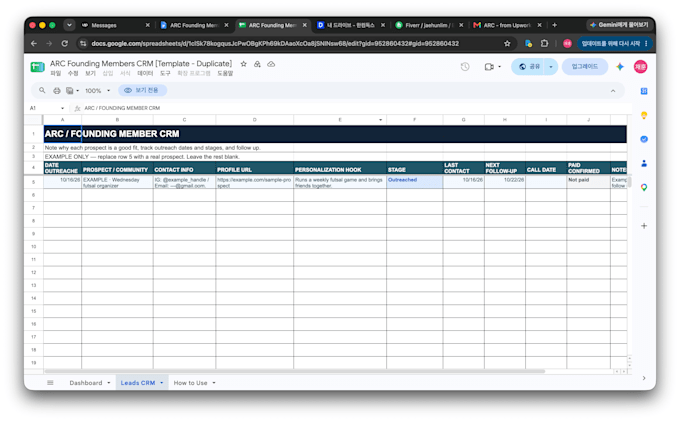Select the 'Not paid' cell in row 5
This screenshot has width=680, height=422.
(588, 182)
